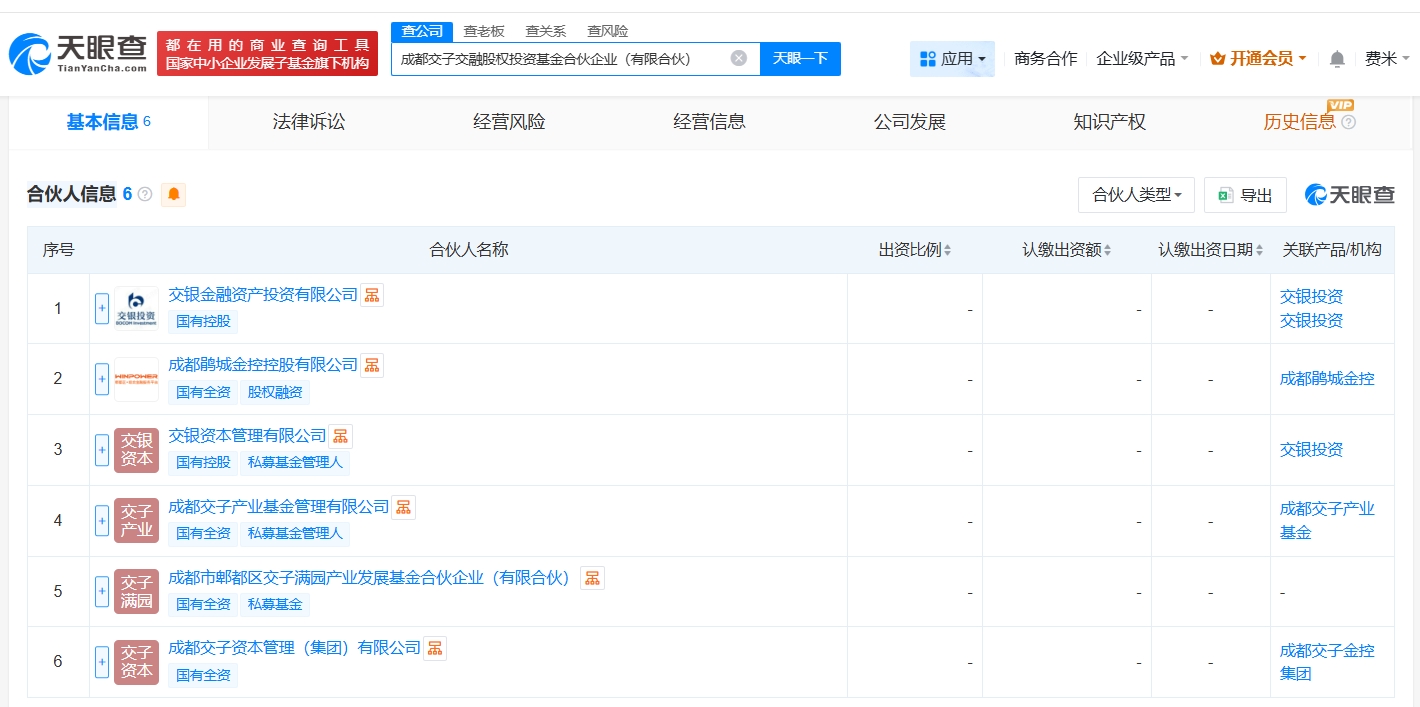
Task: Click 国有控股 tag under 交银金融资产投资
Action: pyautogui.click(x=203, y=321)
